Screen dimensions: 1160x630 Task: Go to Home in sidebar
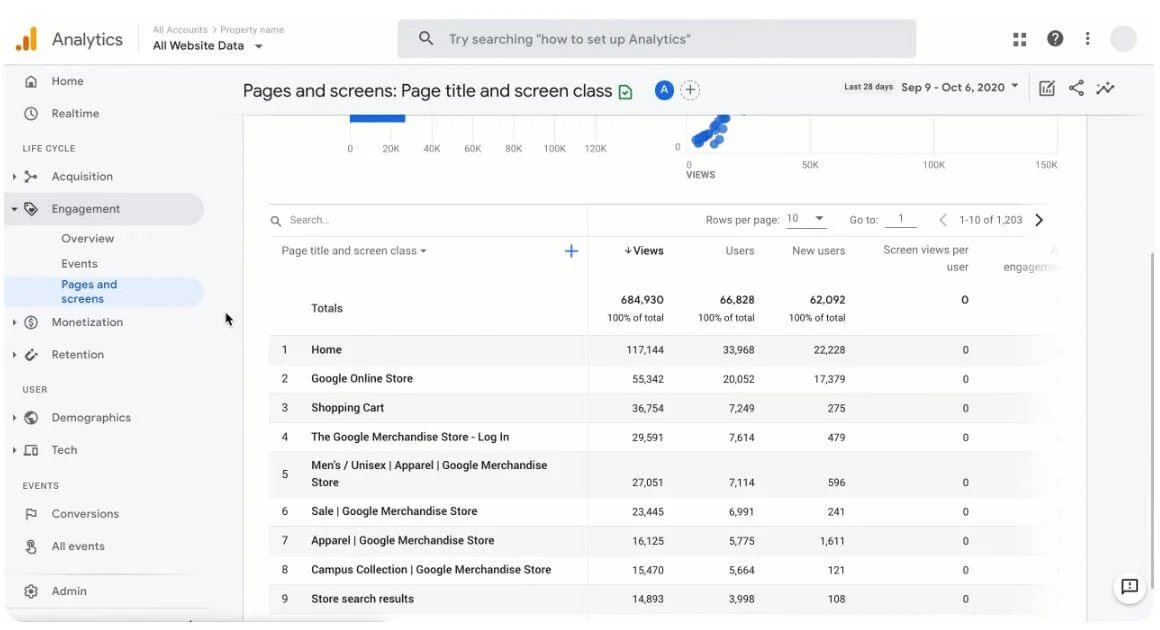click(x=67, y=81)
